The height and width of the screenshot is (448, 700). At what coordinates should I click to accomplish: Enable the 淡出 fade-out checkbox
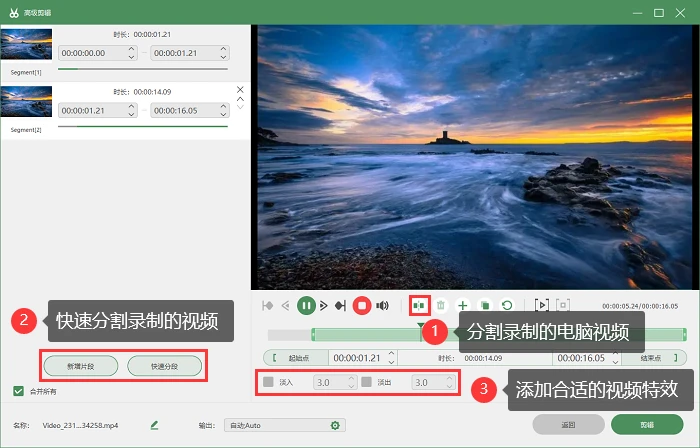(x=367, y=382)
